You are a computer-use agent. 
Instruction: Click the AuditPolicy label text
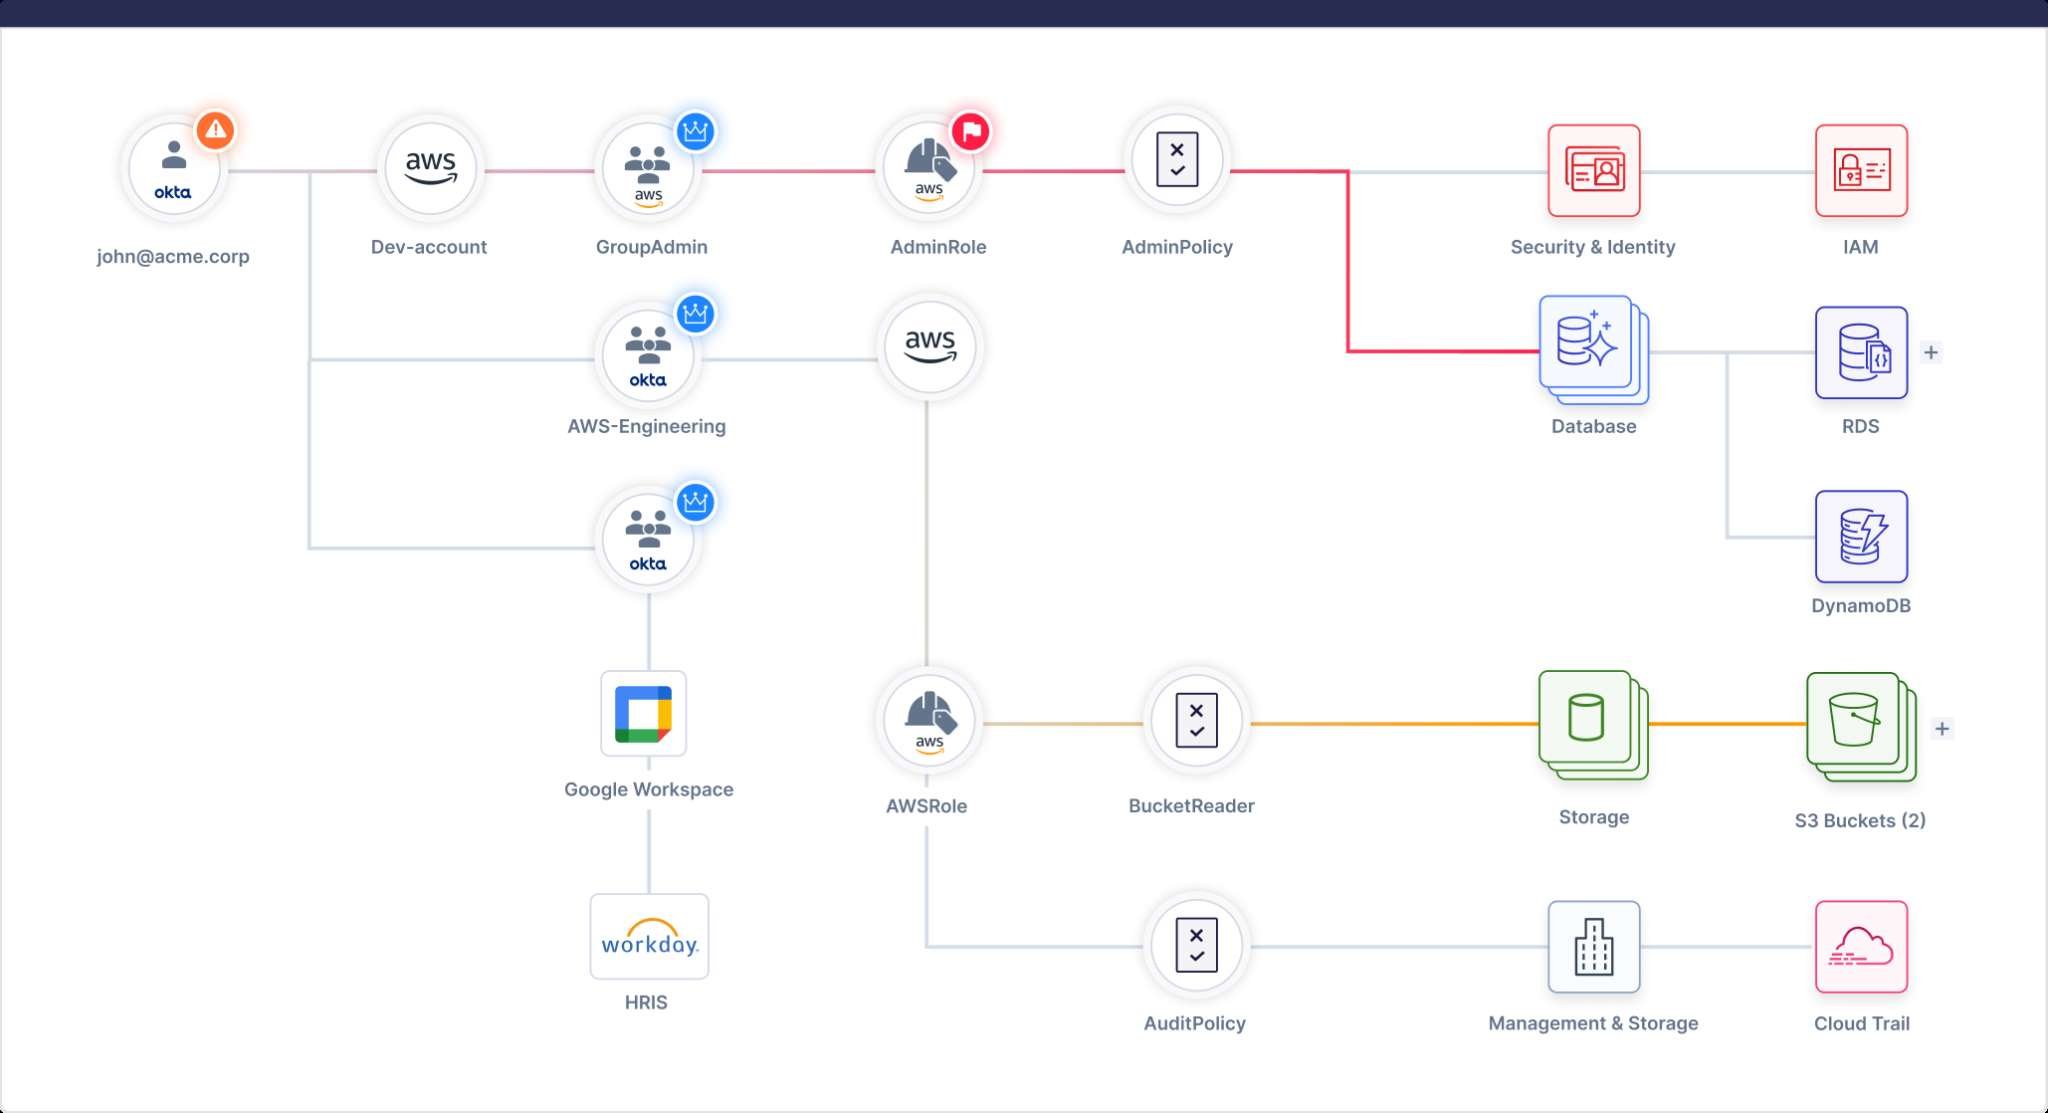pyautogui.click(x=1195, y=1023)
